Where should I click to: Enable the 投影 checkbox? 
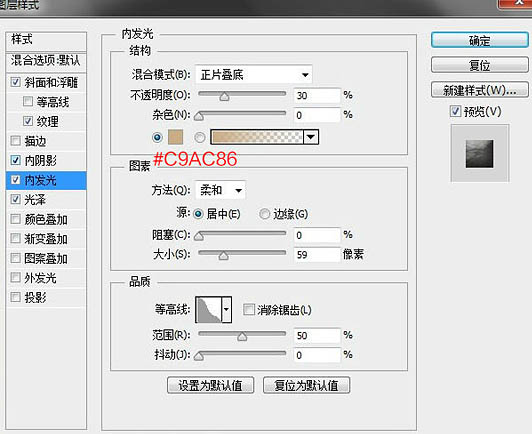(15, 297)
